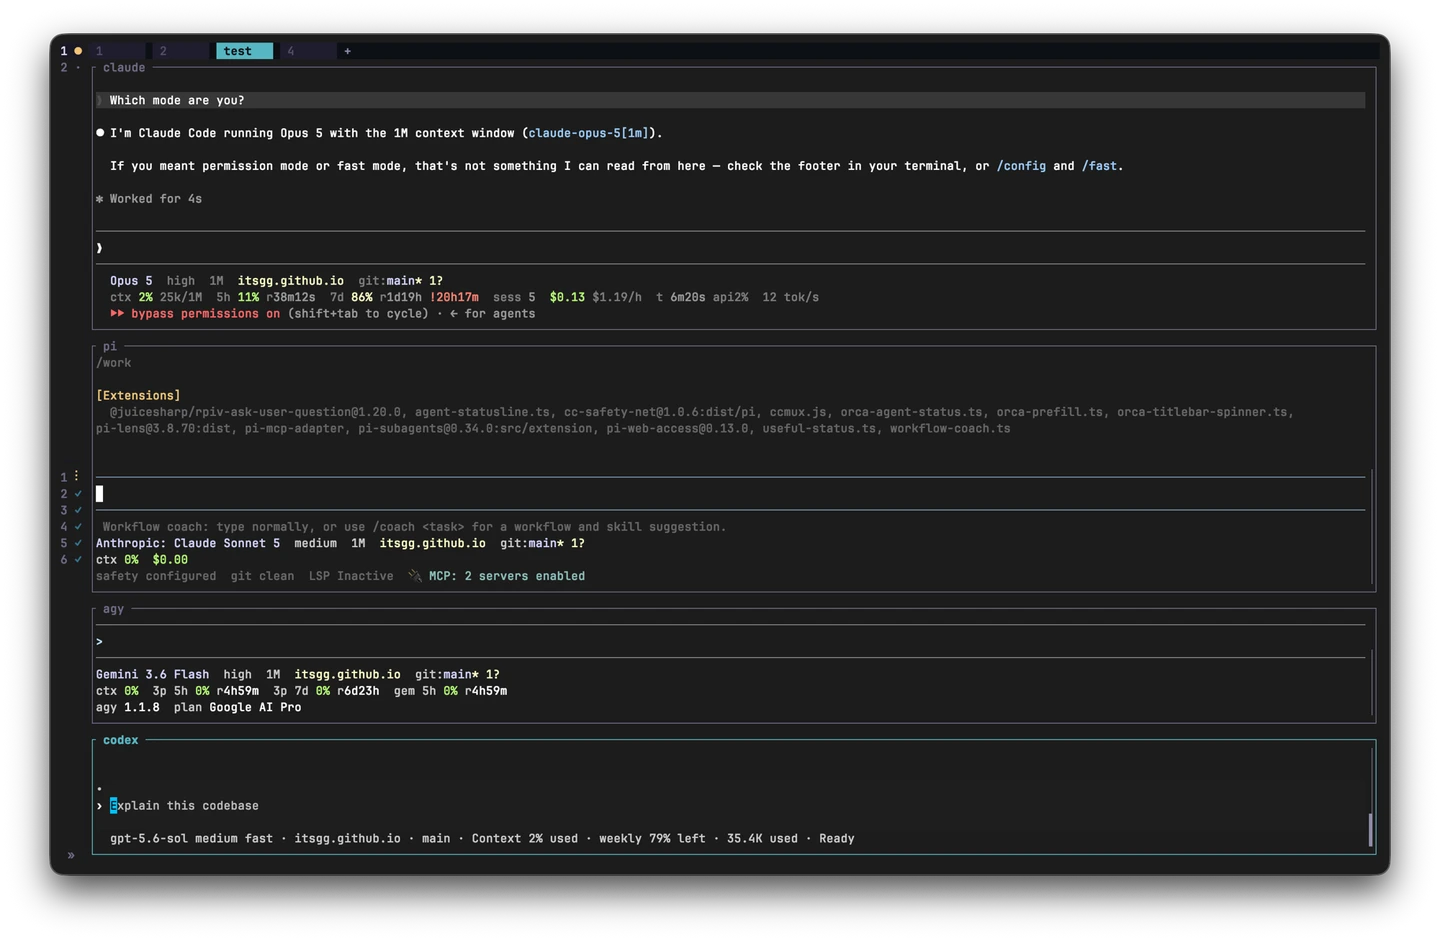
Task: Click the checkmark beside sidebar number 6
Action: click(78, 559)
